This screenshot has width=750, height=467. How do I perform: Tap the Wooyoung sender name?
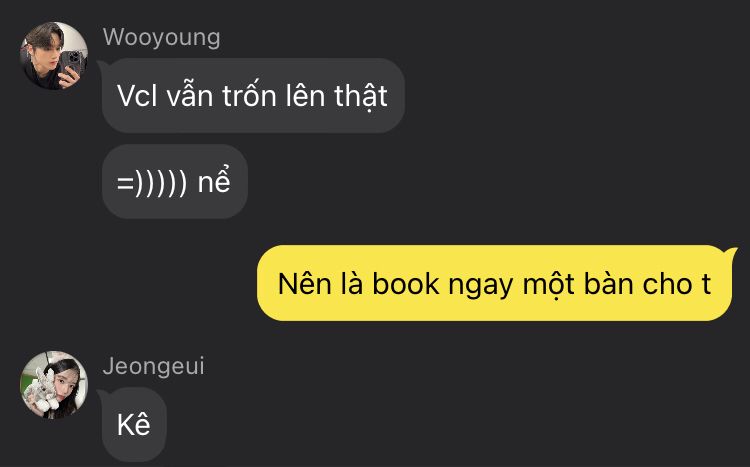[x=162, y=38]
